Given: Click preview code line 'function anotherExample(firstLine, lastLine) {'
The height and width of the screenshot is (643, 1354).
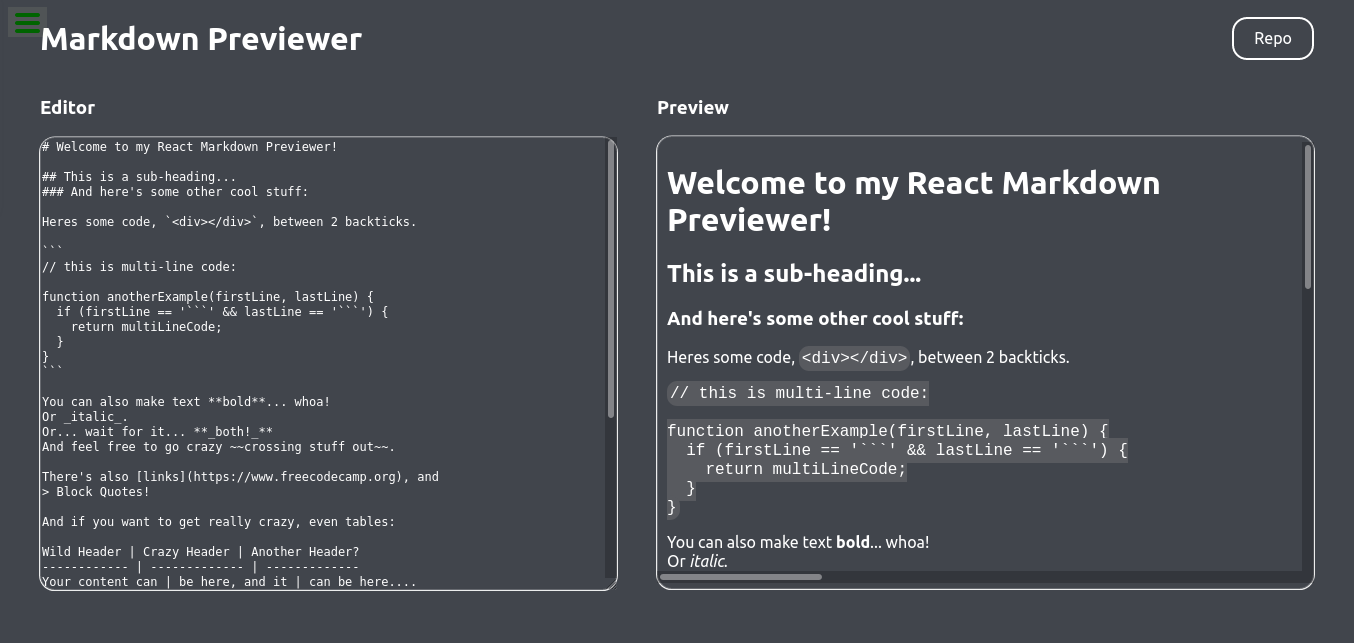Looking at the screenshot, I should 888,431.
